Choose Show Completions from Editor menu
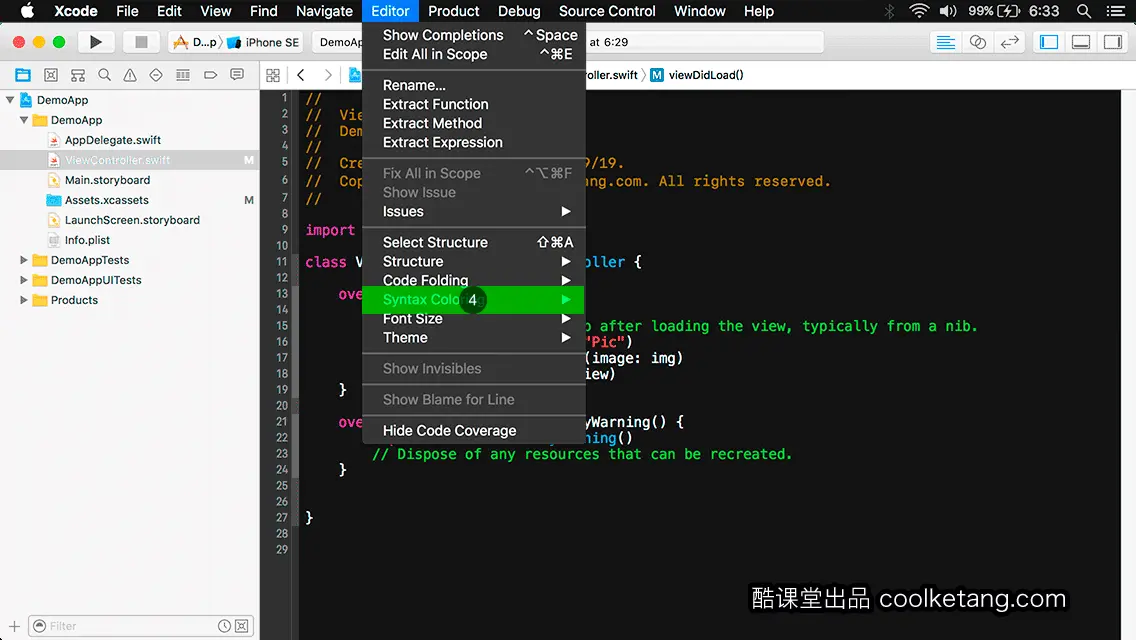Image resolution: width=1136 pixels, height=640 pixels. [x=473, y=35]
